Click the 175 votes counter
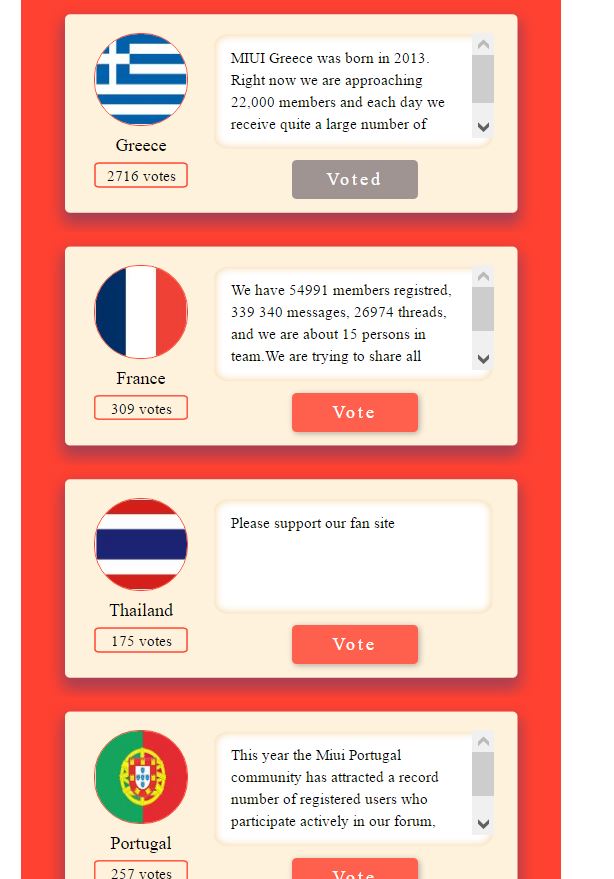Screen dimensions: 614x879 (x=141, y=641)
